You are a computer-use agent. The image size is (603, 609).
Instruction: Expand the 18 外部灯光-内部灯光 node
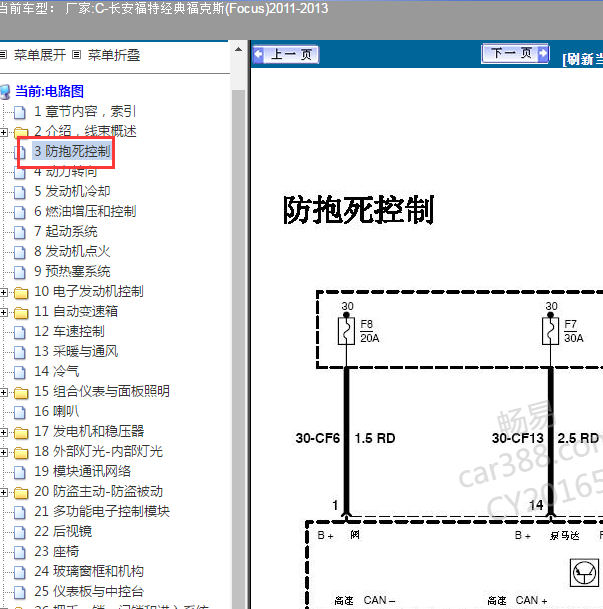coord(3,452)
